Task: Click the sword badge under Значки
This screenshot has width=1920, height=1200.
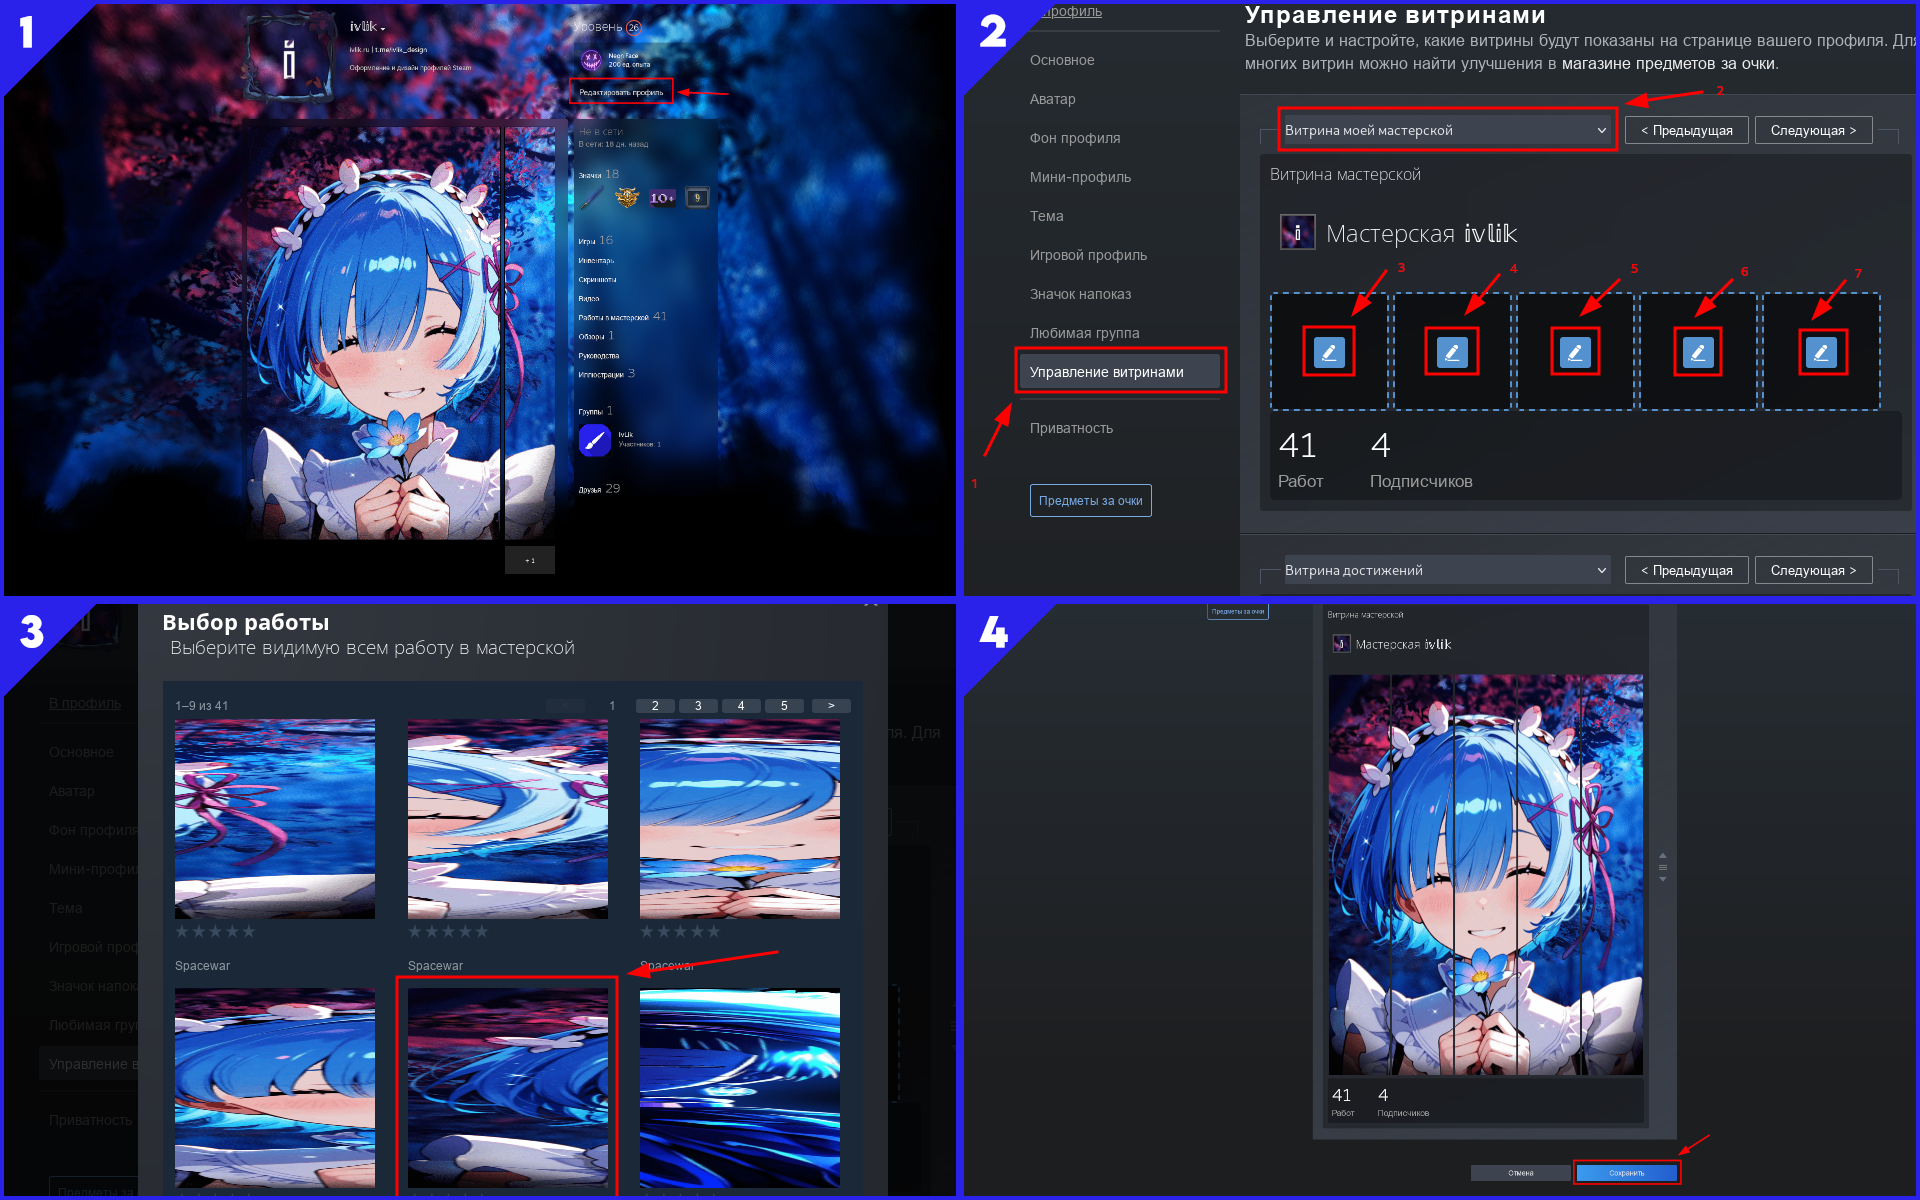Action: (592, 197)
